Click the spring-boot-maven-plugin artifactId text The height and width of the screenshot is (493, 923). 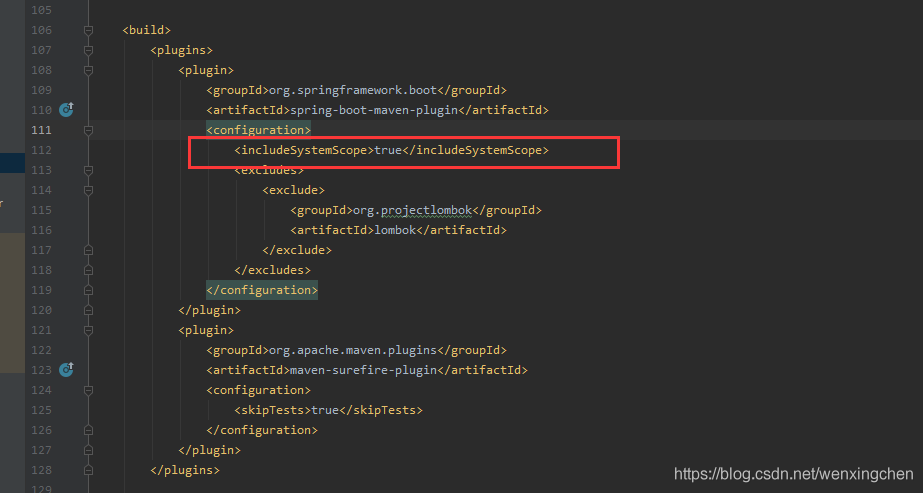(374, 110)
